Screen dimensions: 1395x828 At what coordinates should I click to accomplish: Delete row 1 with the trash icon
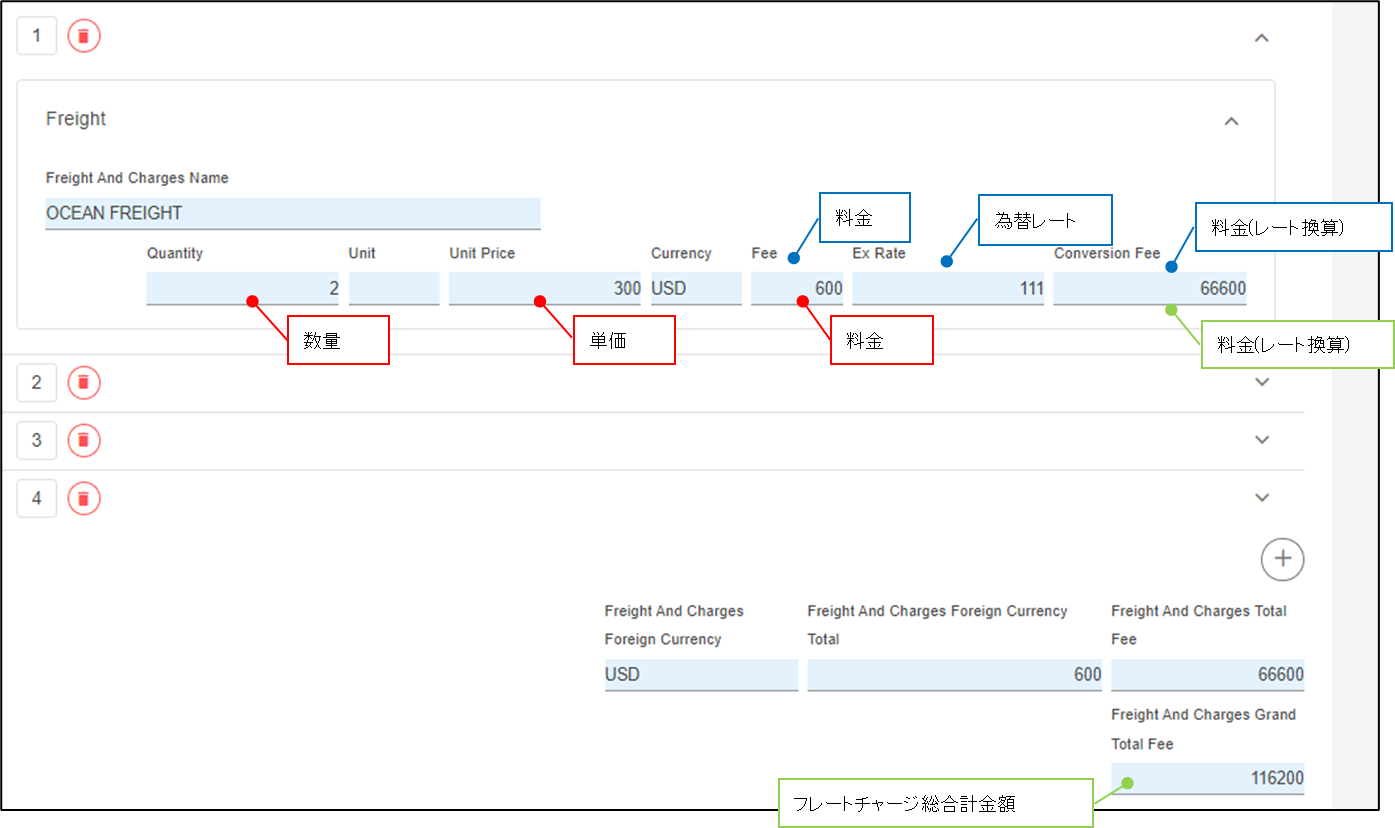click(x=84, y=37)
